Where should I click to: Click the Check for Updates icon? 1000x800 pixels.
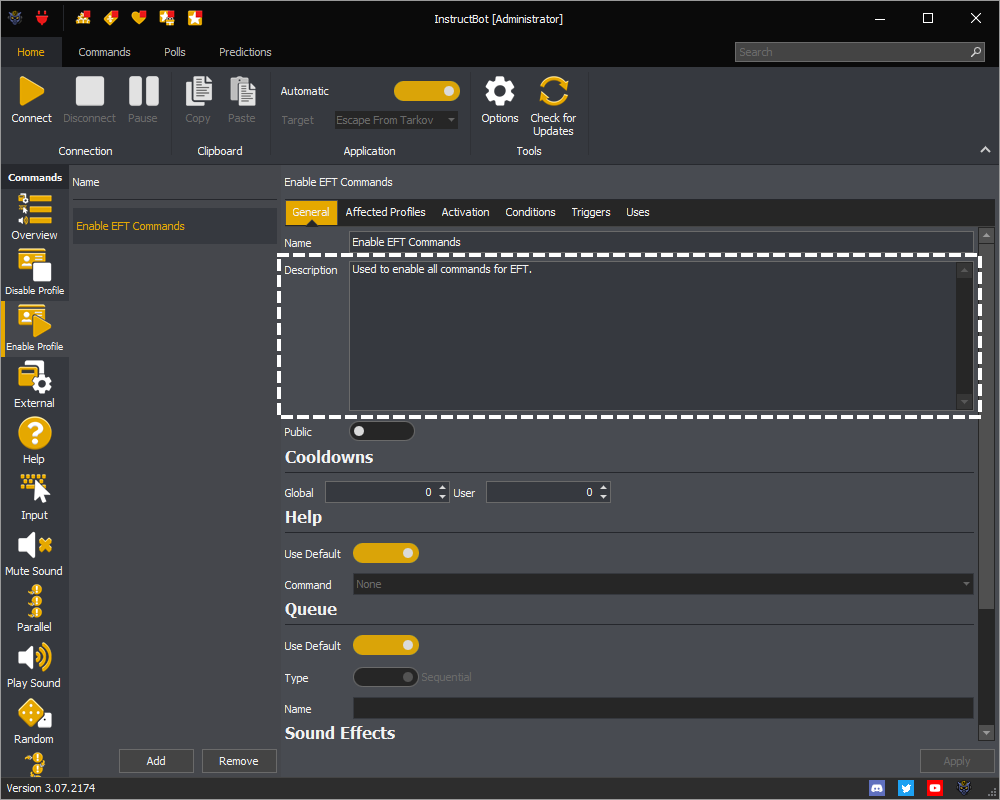pyautogui.click(x=553, y=93)
